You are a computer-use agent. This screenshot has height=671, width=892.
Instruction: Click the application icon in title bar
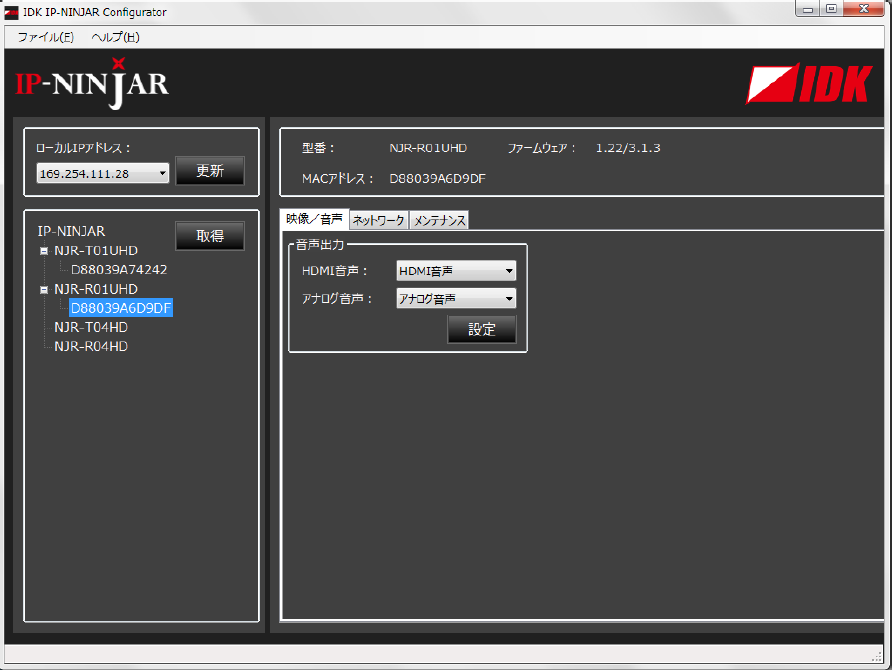(11, 12)
